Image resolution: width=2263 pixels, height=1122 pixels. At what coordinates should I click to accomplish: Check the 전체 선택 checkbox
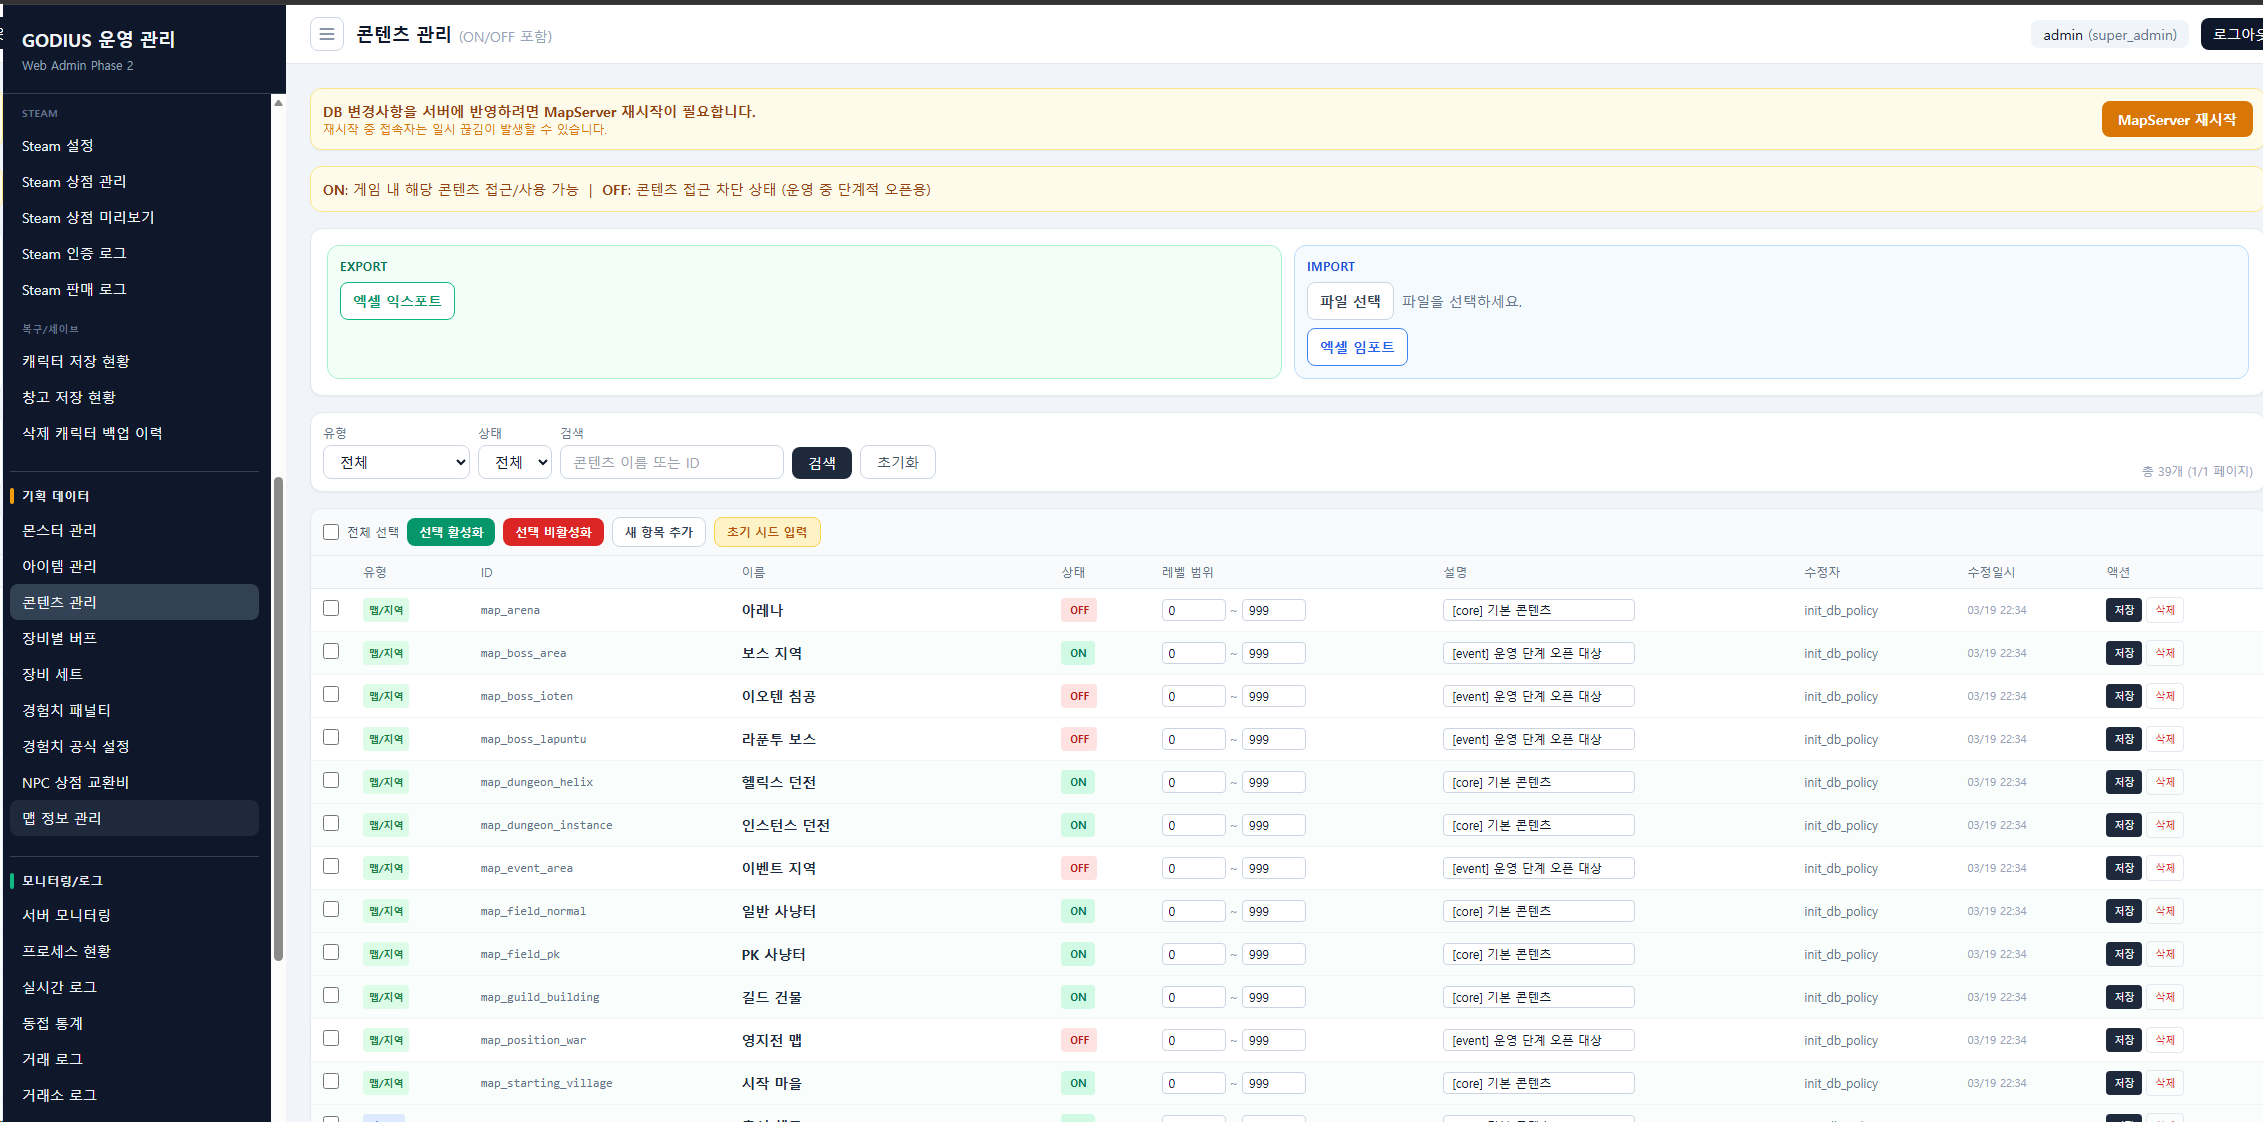[331, 532]
